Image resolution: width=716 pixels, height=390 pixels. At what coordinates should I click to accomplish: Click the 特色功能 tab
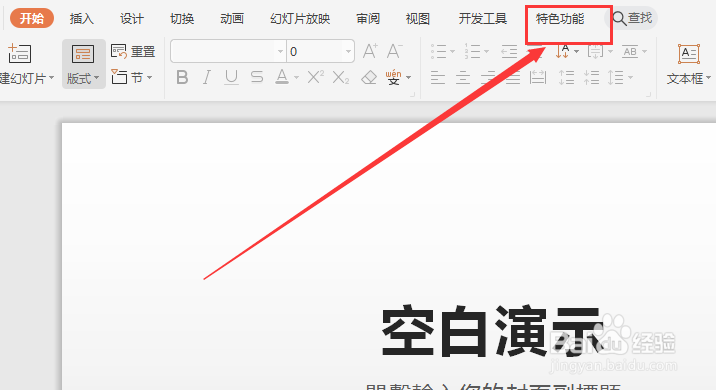point(560,19)
